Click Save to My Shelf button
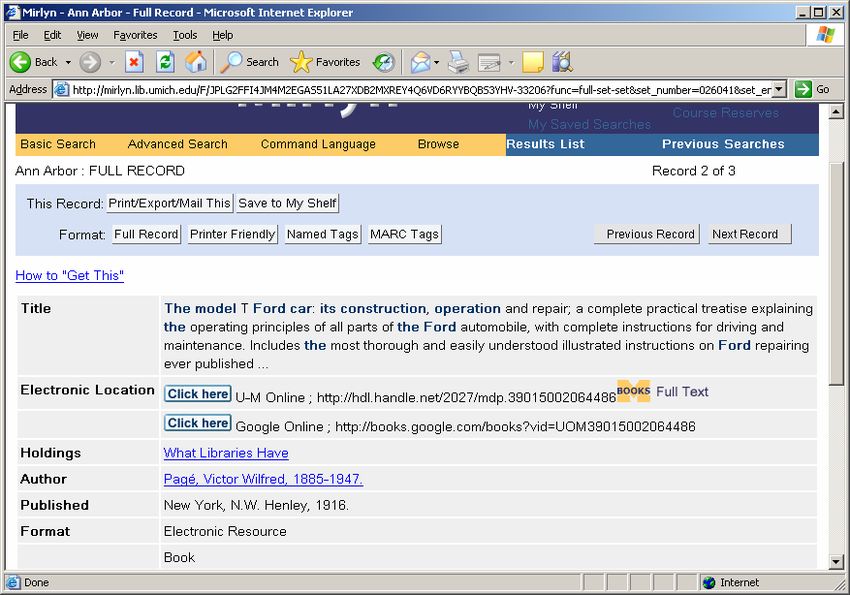Image resolution: width=850 pixels, height=595 pixels. [287, 203]
